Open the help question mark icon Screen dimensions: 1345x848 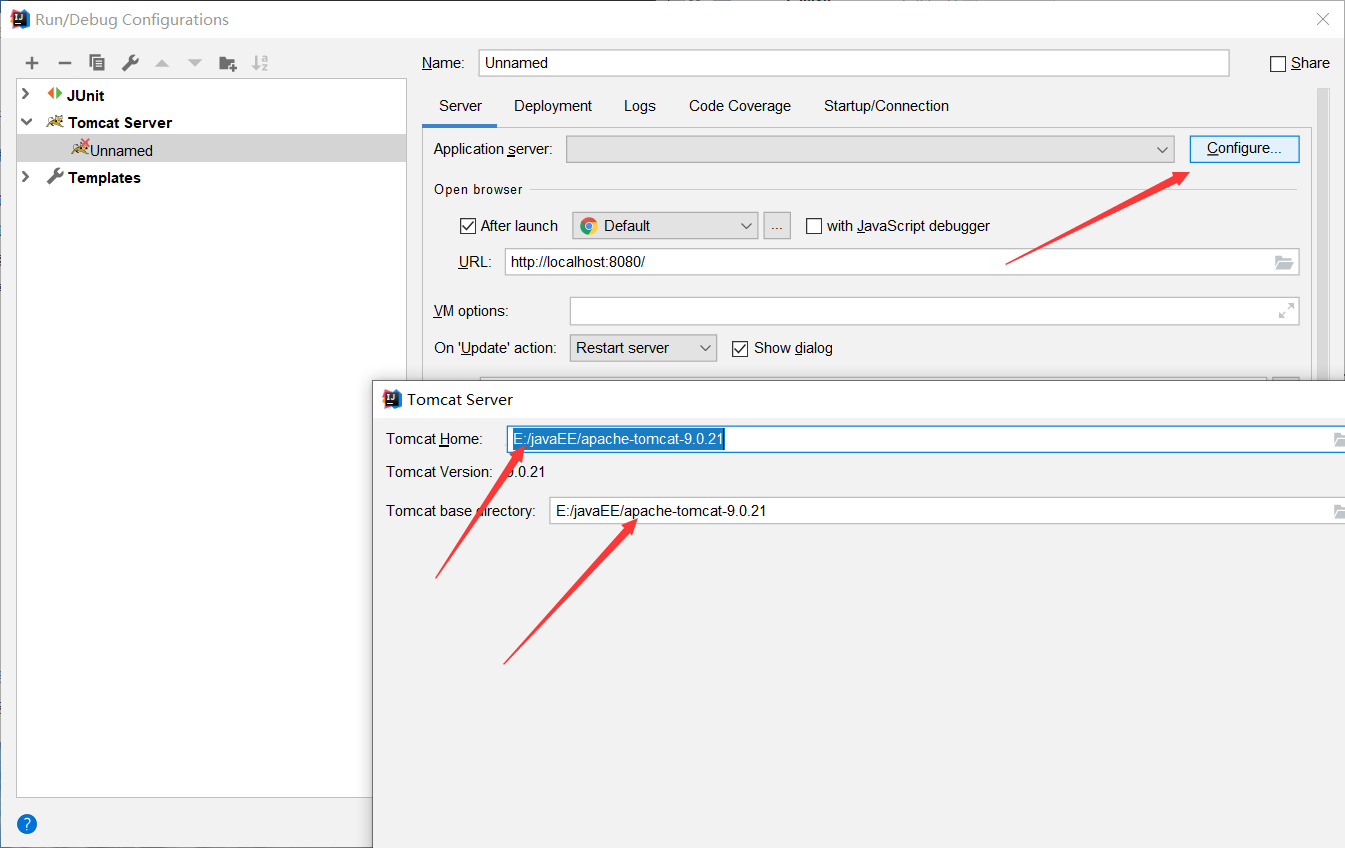27,825
